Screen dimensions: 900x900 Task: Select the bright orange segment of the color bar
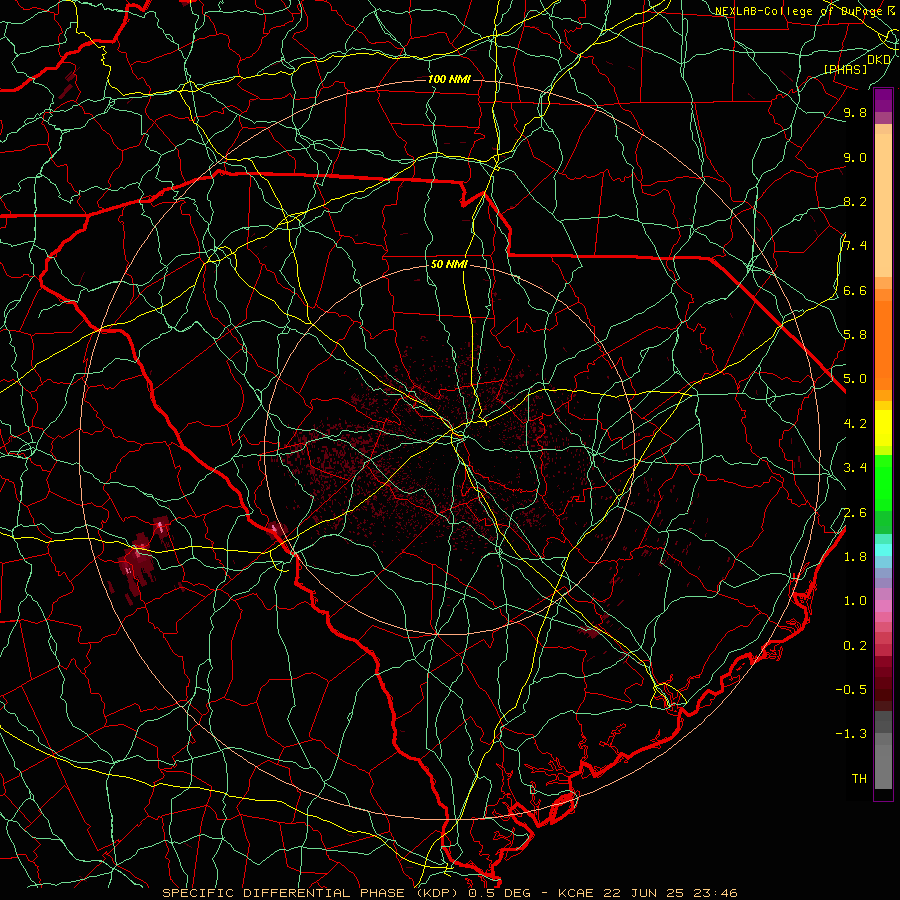[883, 344]
